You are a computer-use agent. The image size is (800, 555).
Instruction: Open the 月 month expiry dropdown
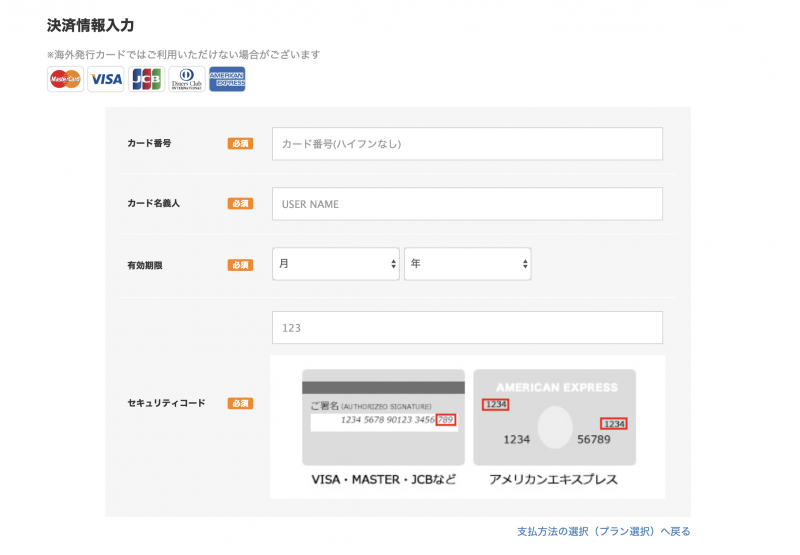point(336,264)
